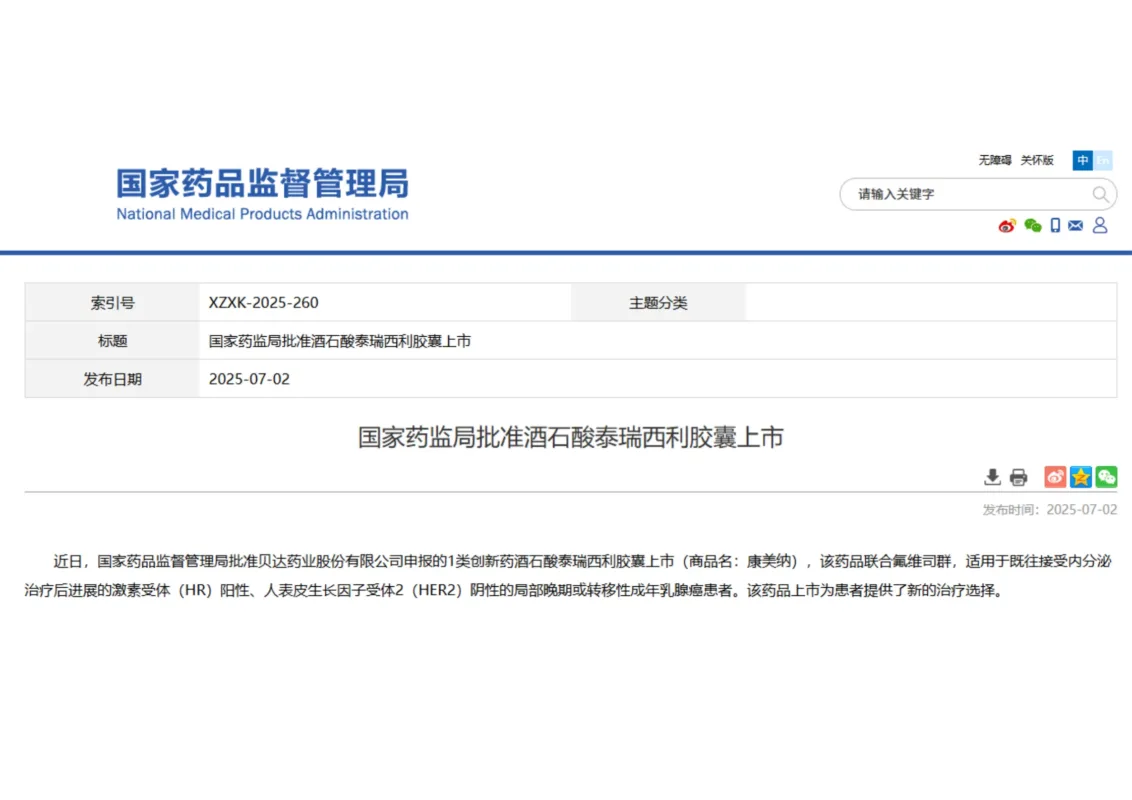Click the mobile phone icon in header
This screenshot has width=1132, height=800.
point(1055,226)
